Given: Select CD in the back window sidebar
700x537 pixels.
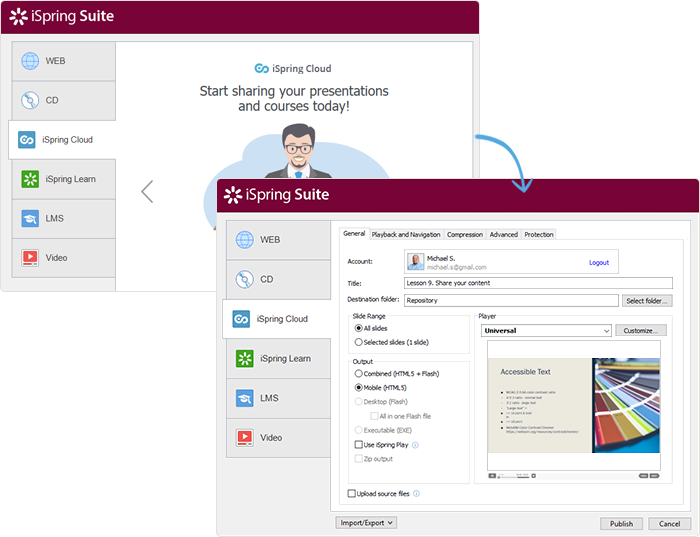Looking at the screenshot, I should tap(63, 100).
